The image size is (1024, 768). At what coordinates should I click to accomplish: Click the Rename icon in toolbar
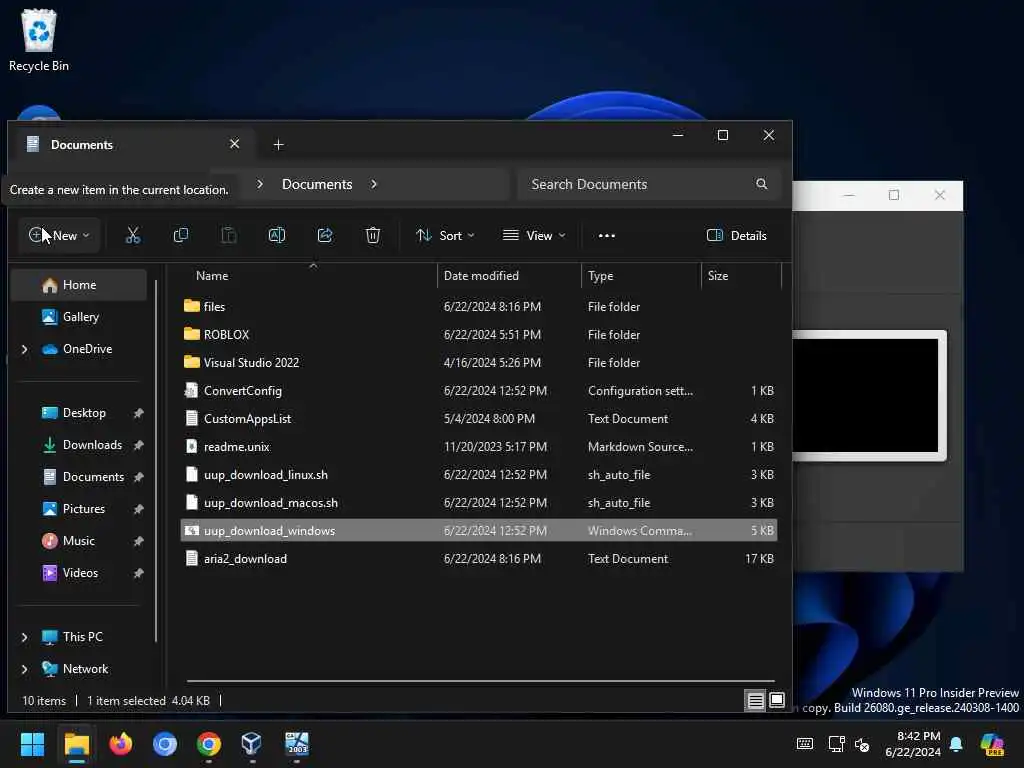277,235
